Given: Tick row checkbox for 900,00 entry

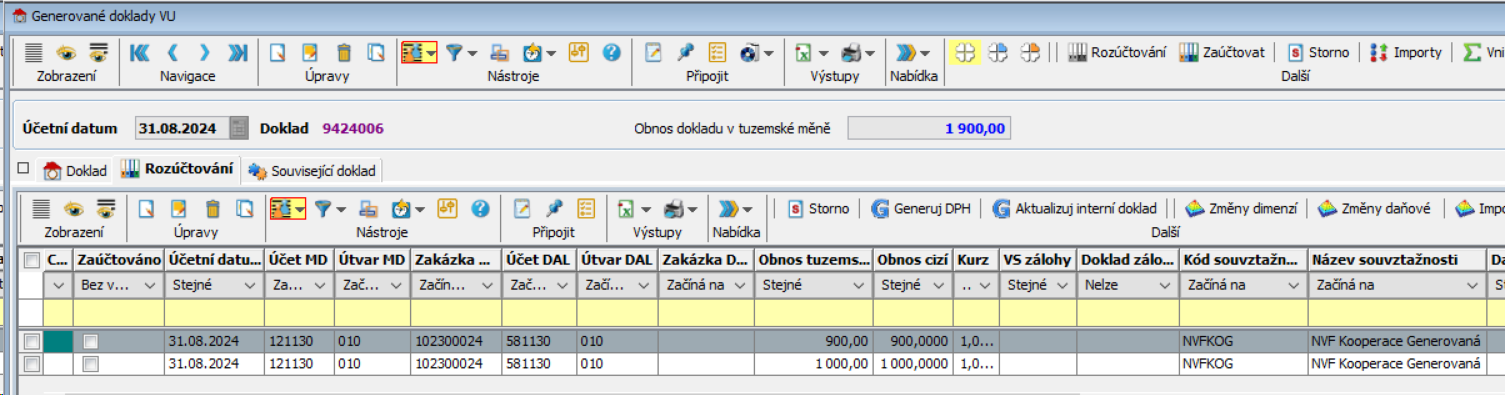Looking at the screenshot, I should [x=32, y=341].
